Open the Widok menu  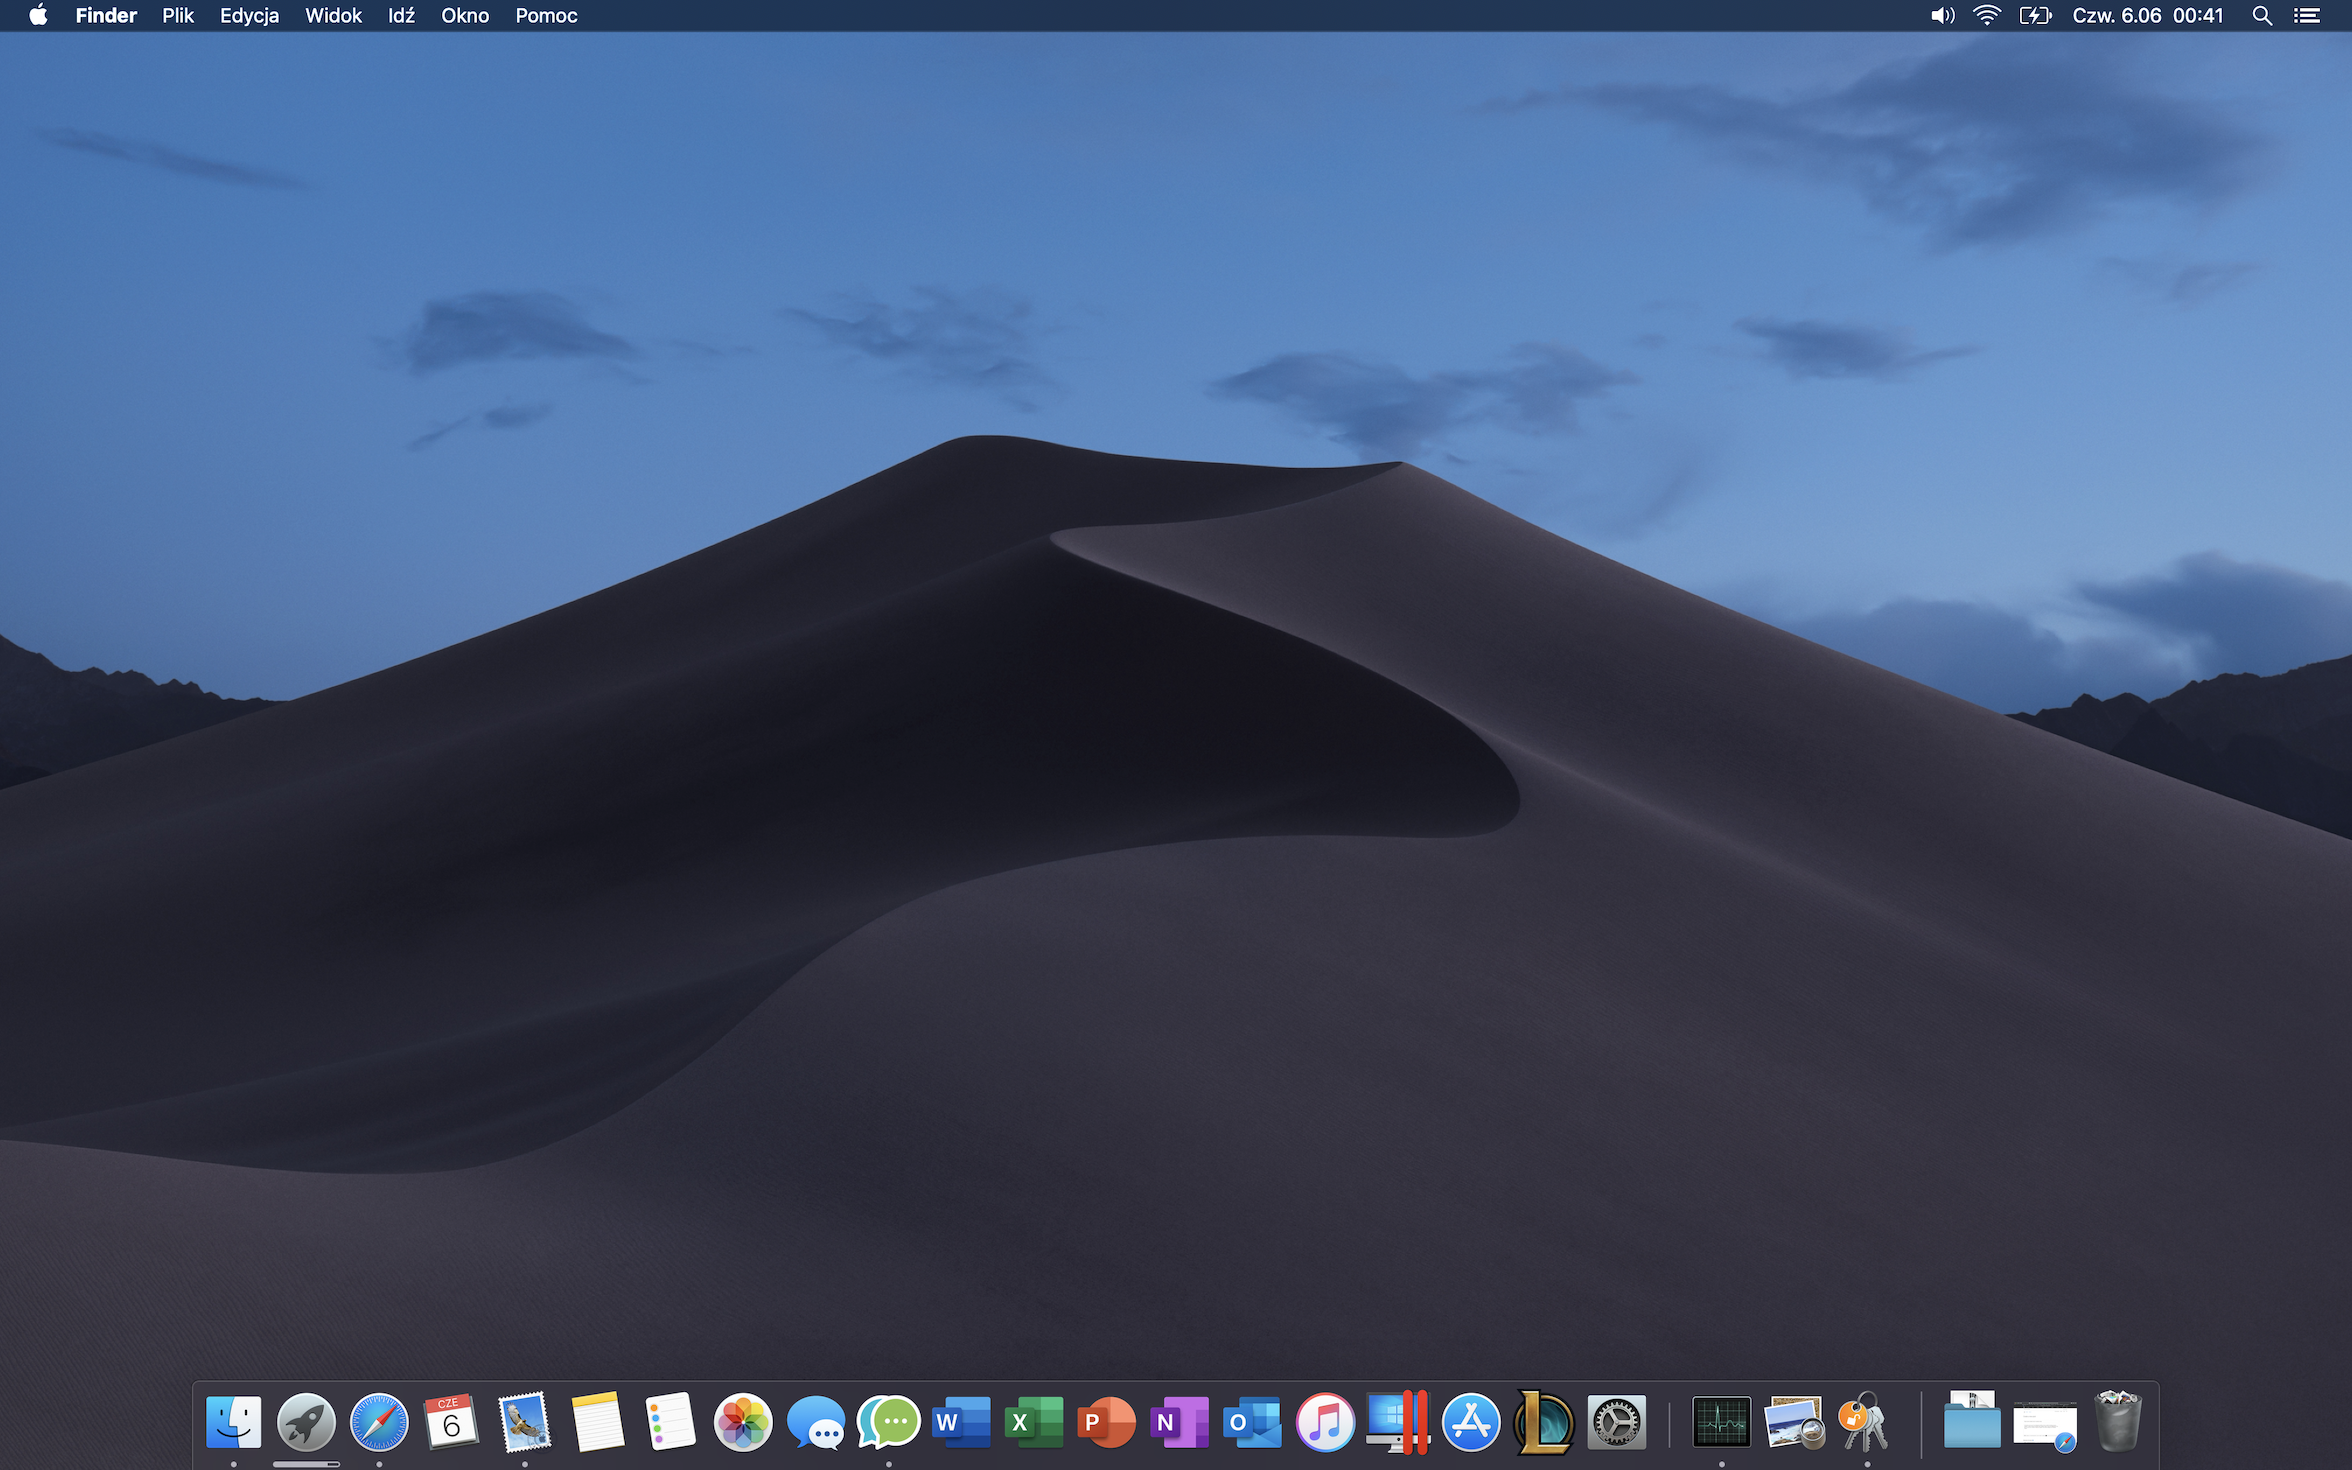point(333,15)
